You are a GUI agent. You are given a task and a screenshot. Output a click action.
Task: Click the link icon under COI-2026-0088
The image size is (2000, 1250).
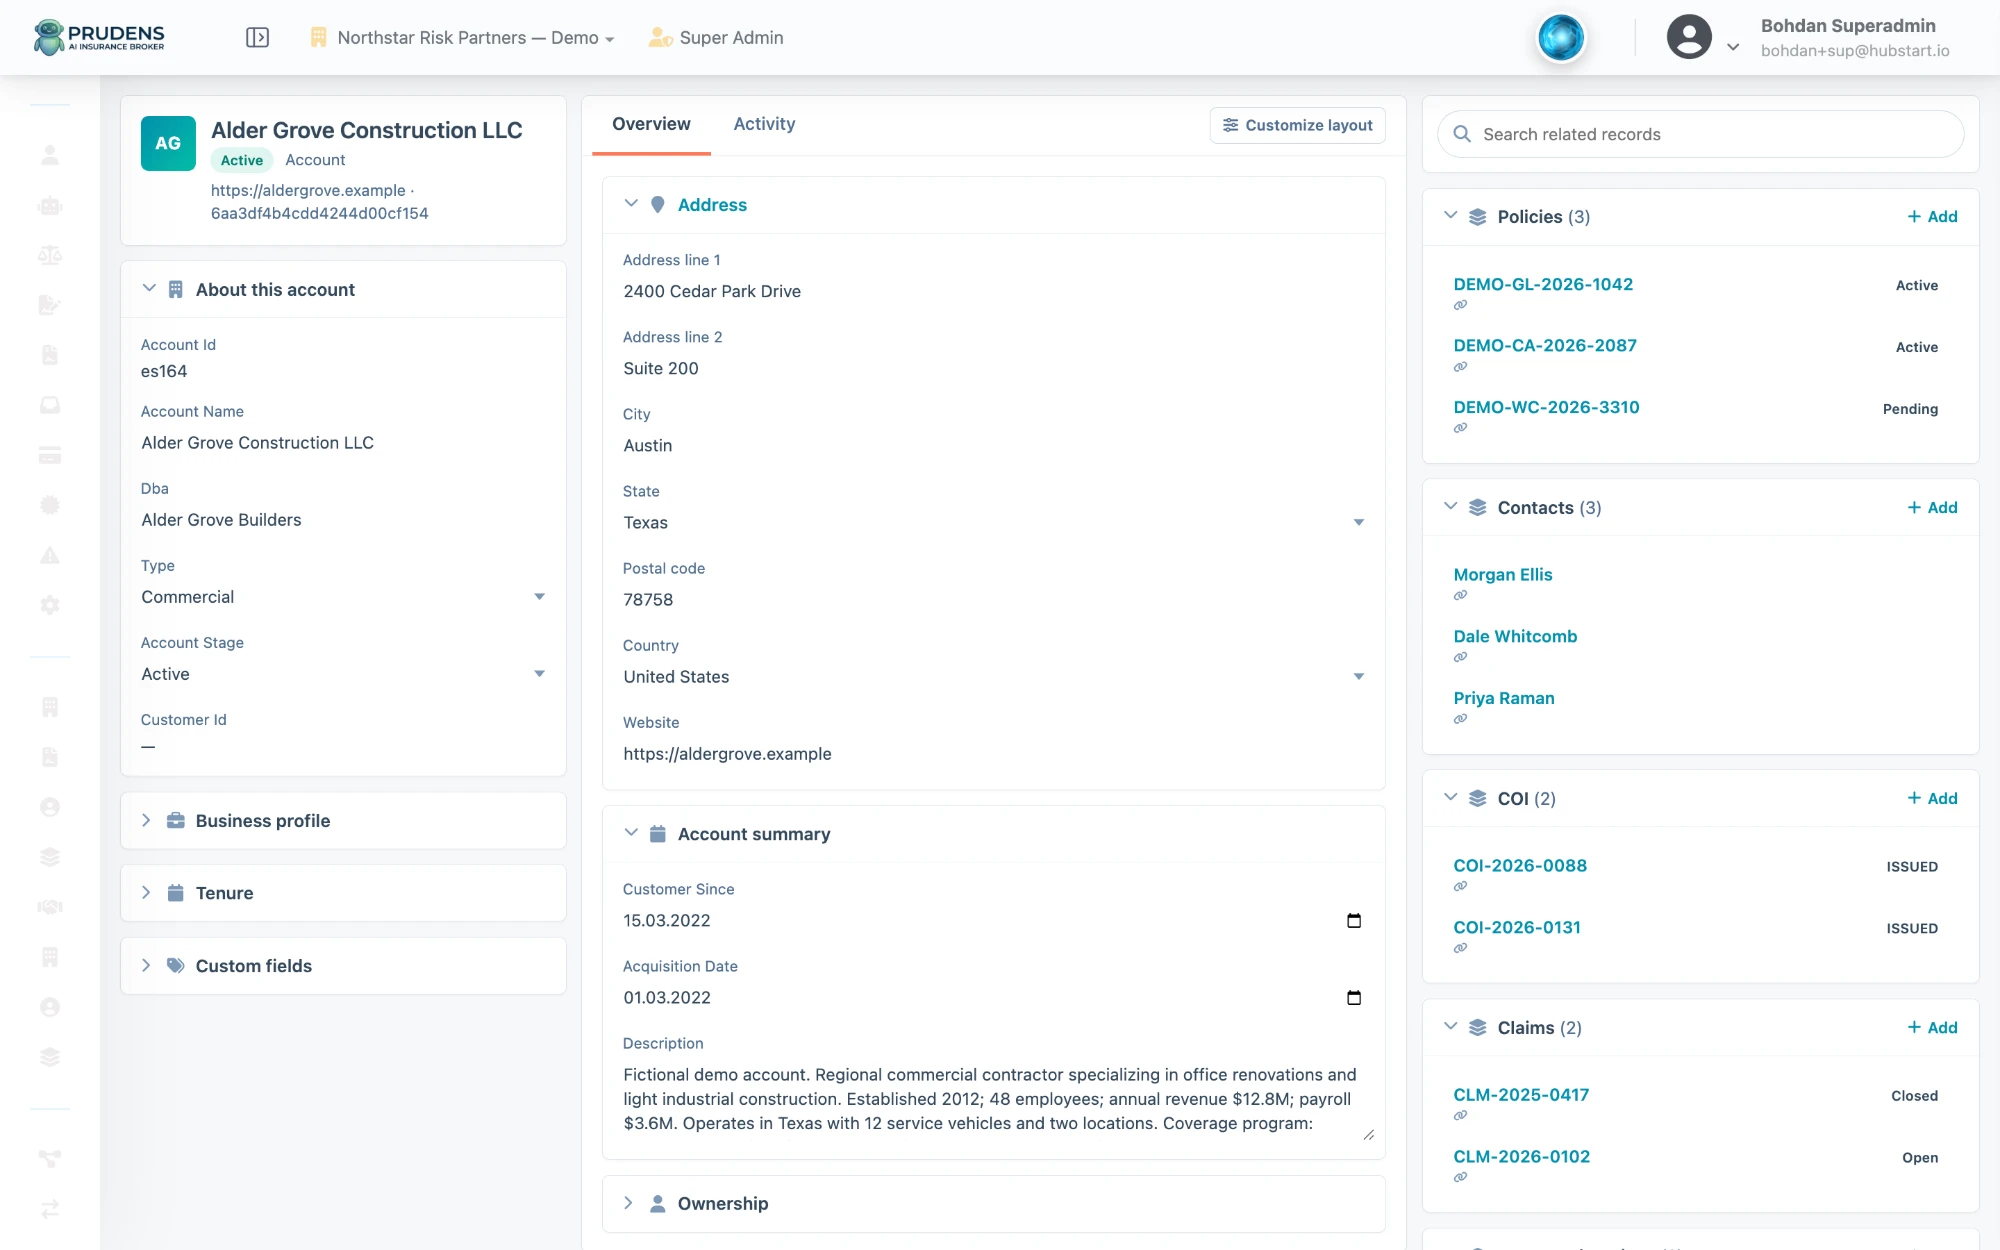[1460, 886]
